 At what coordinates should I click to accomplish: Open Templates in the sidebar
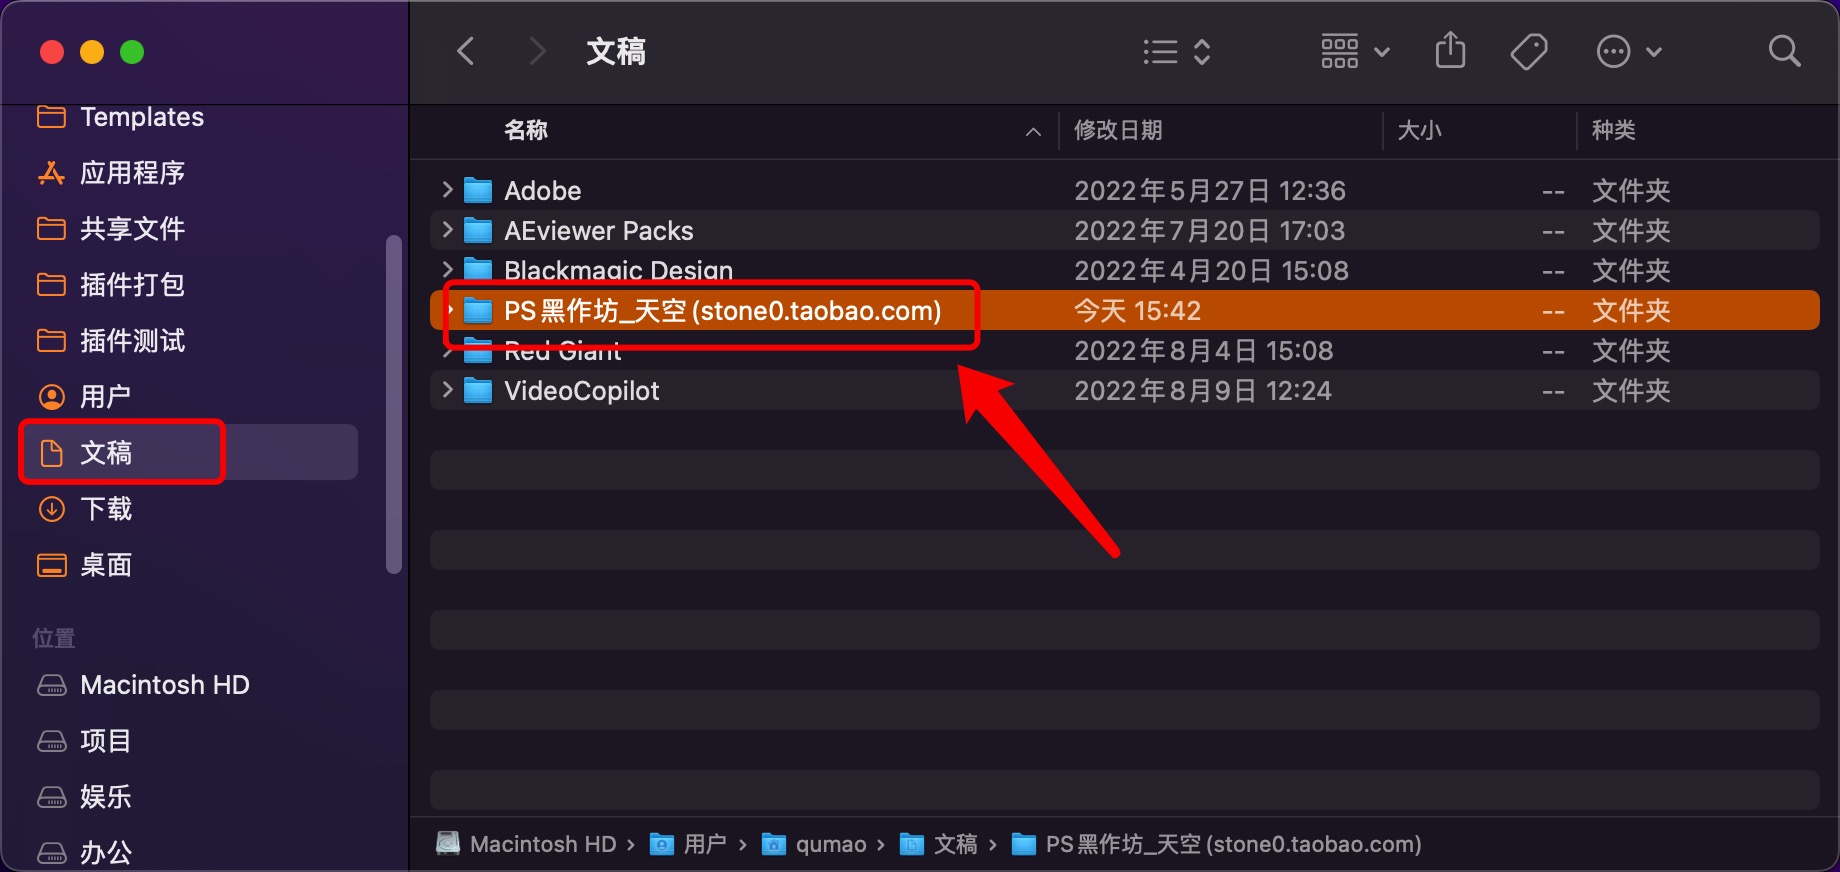point(142,117)
